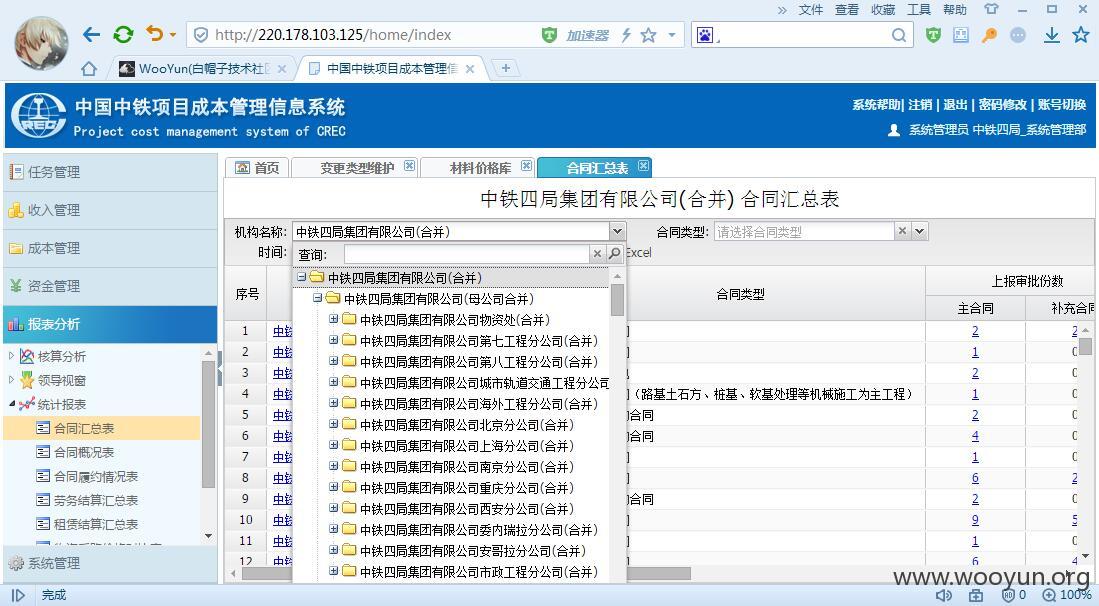Select 西安分公司(合并) in tree

(x=467, y=509)
